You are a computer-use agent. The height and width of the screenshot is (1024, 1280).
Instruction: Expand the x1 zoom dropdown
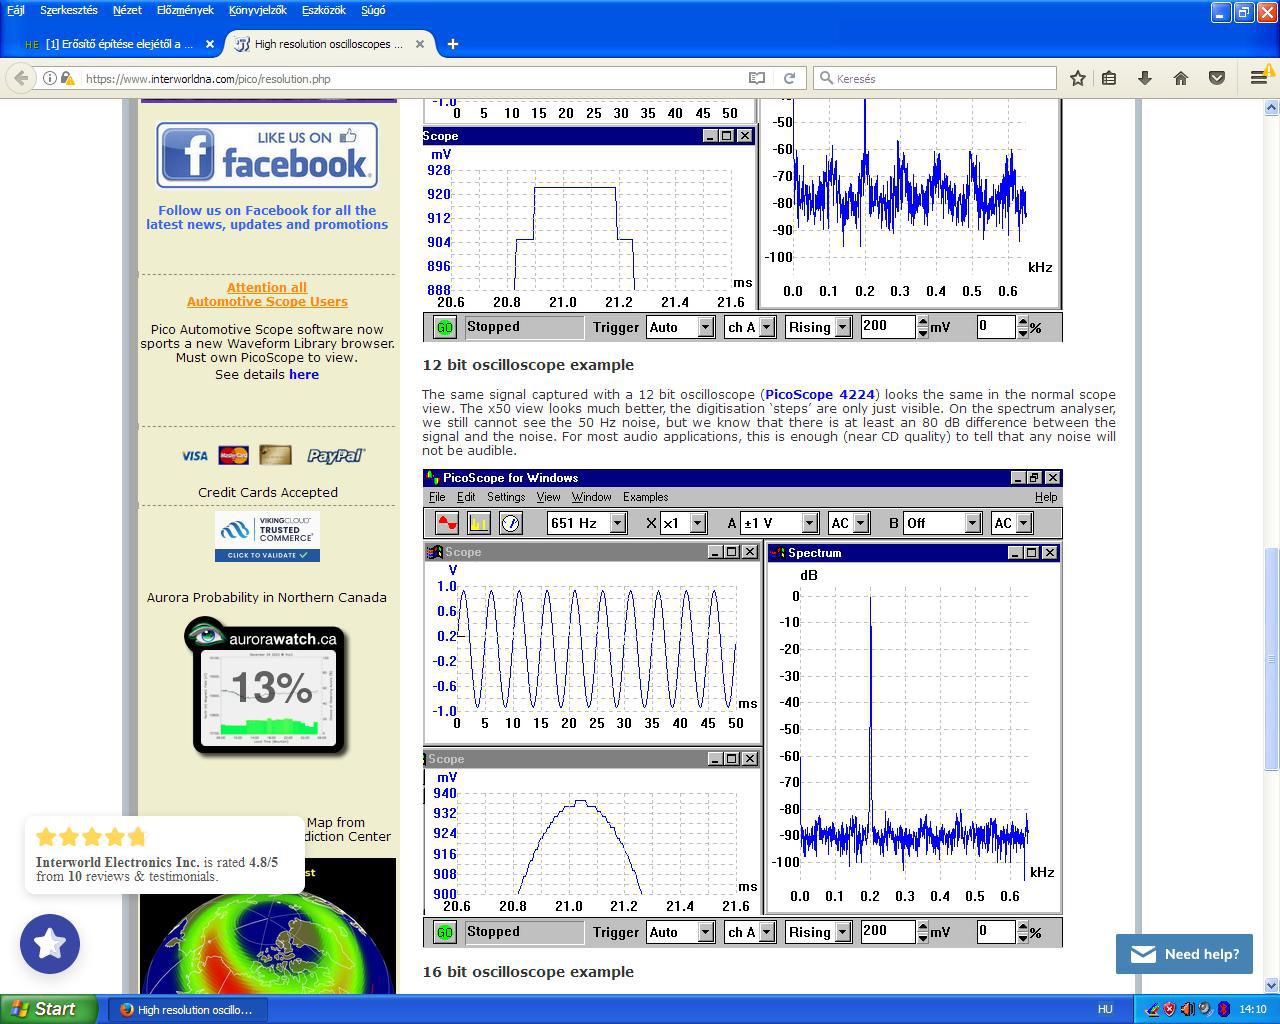point(698,523)
